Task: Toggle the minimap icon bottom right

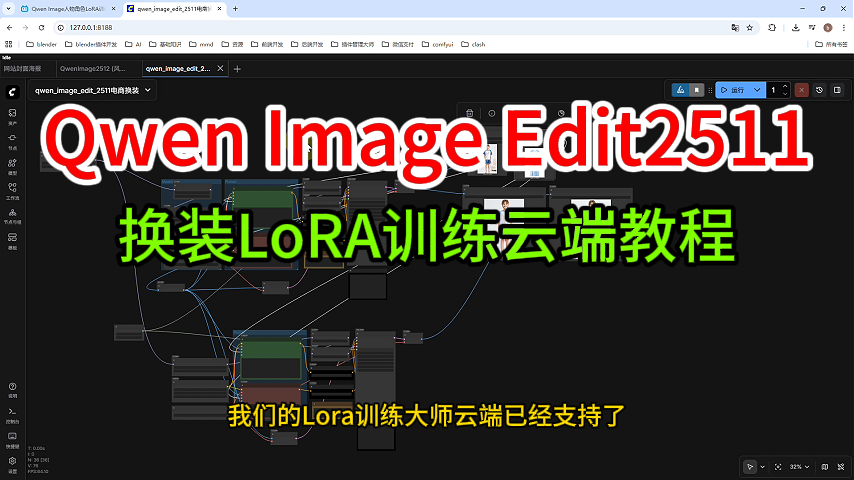Action: (825, 467)
